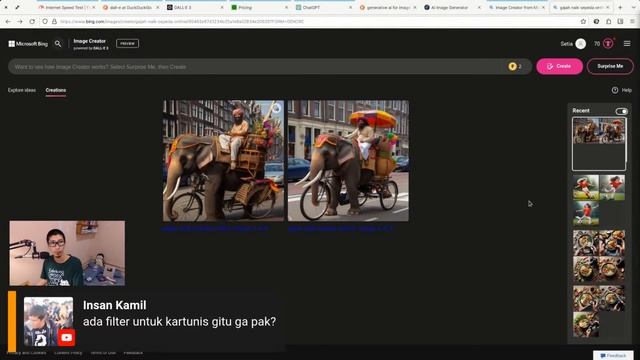Switch to Image Creator from Microsoft tab
640x360 pixels.
coord(516,7)
